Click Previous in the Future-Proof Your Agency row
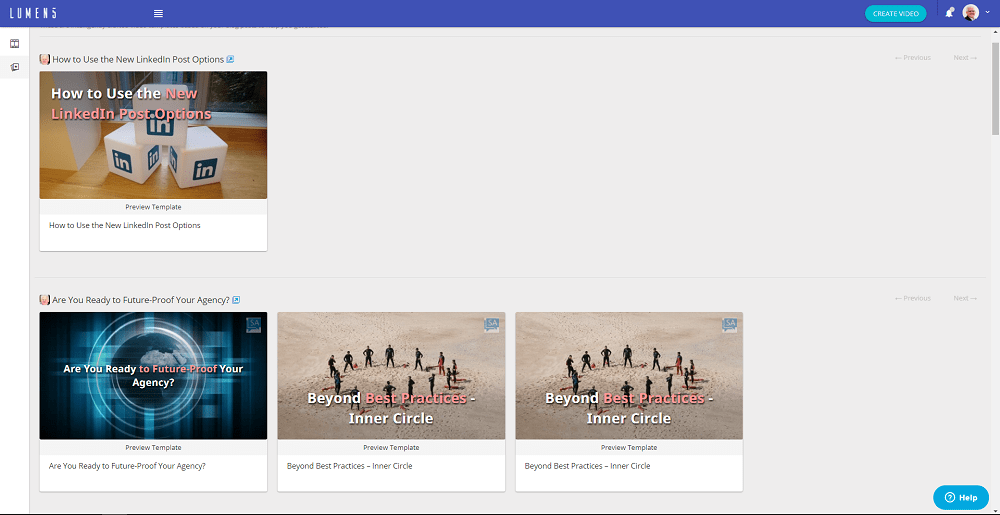1000x515 pixels. [913, 298]
